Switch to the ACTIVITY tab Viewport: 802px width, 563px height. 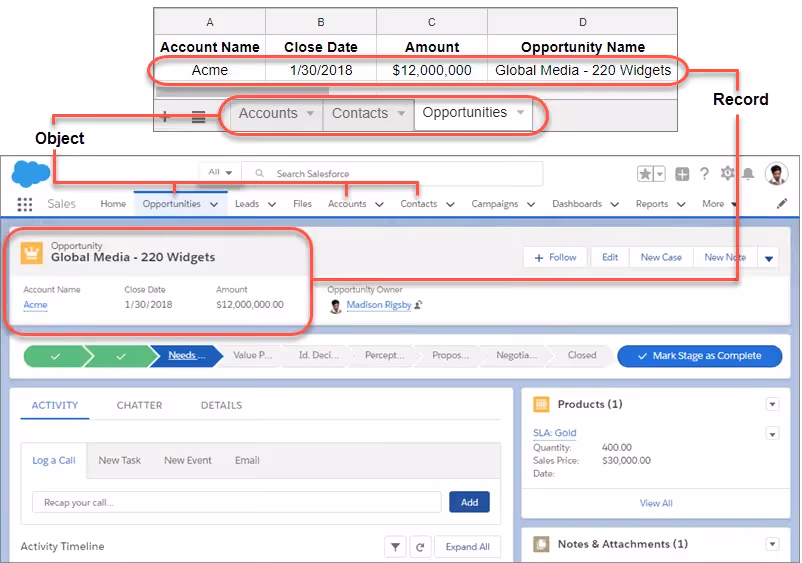[55, 406]
